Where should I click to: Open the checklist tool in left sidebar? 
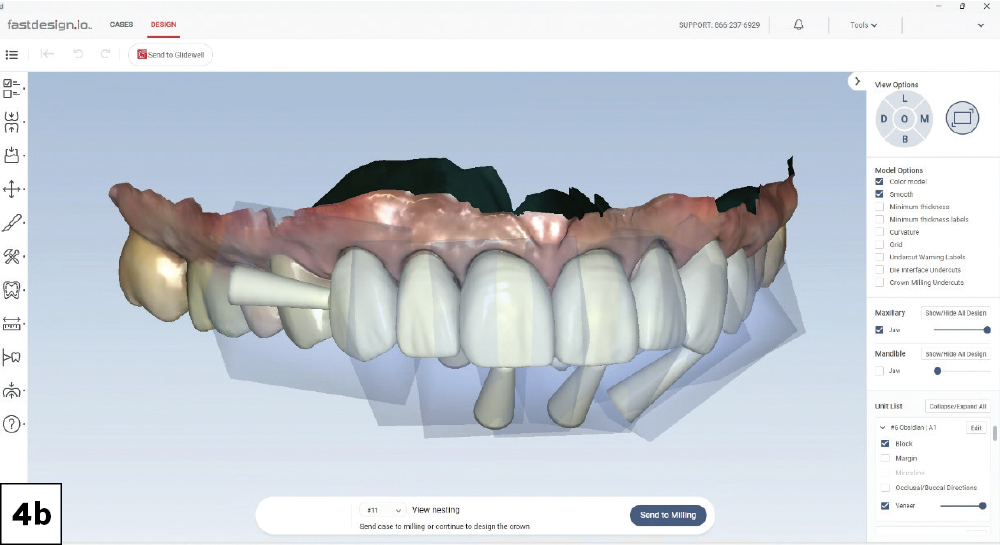pos(11,89)
